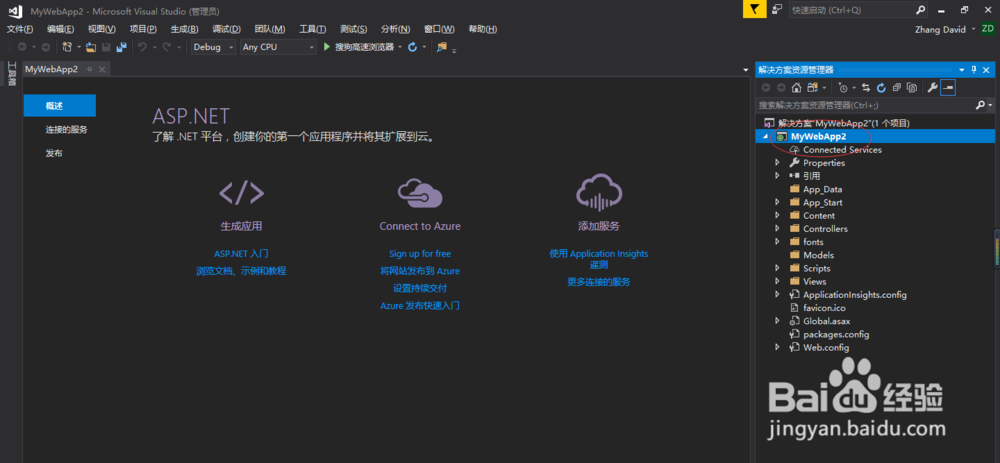Expand the Properties node
Image resolution: width=1000 pixels, height=463 pixels.
click(777, 163)
